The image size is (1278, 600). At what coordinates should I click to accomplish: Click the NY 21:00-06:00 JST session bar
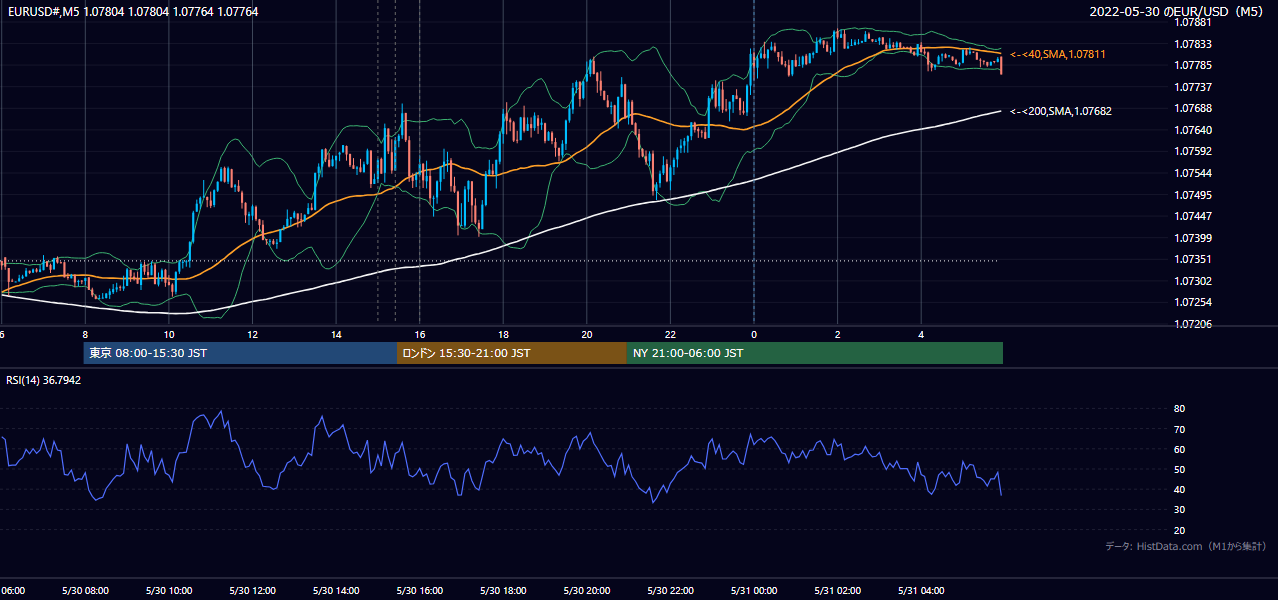click(x=815, y=353)
